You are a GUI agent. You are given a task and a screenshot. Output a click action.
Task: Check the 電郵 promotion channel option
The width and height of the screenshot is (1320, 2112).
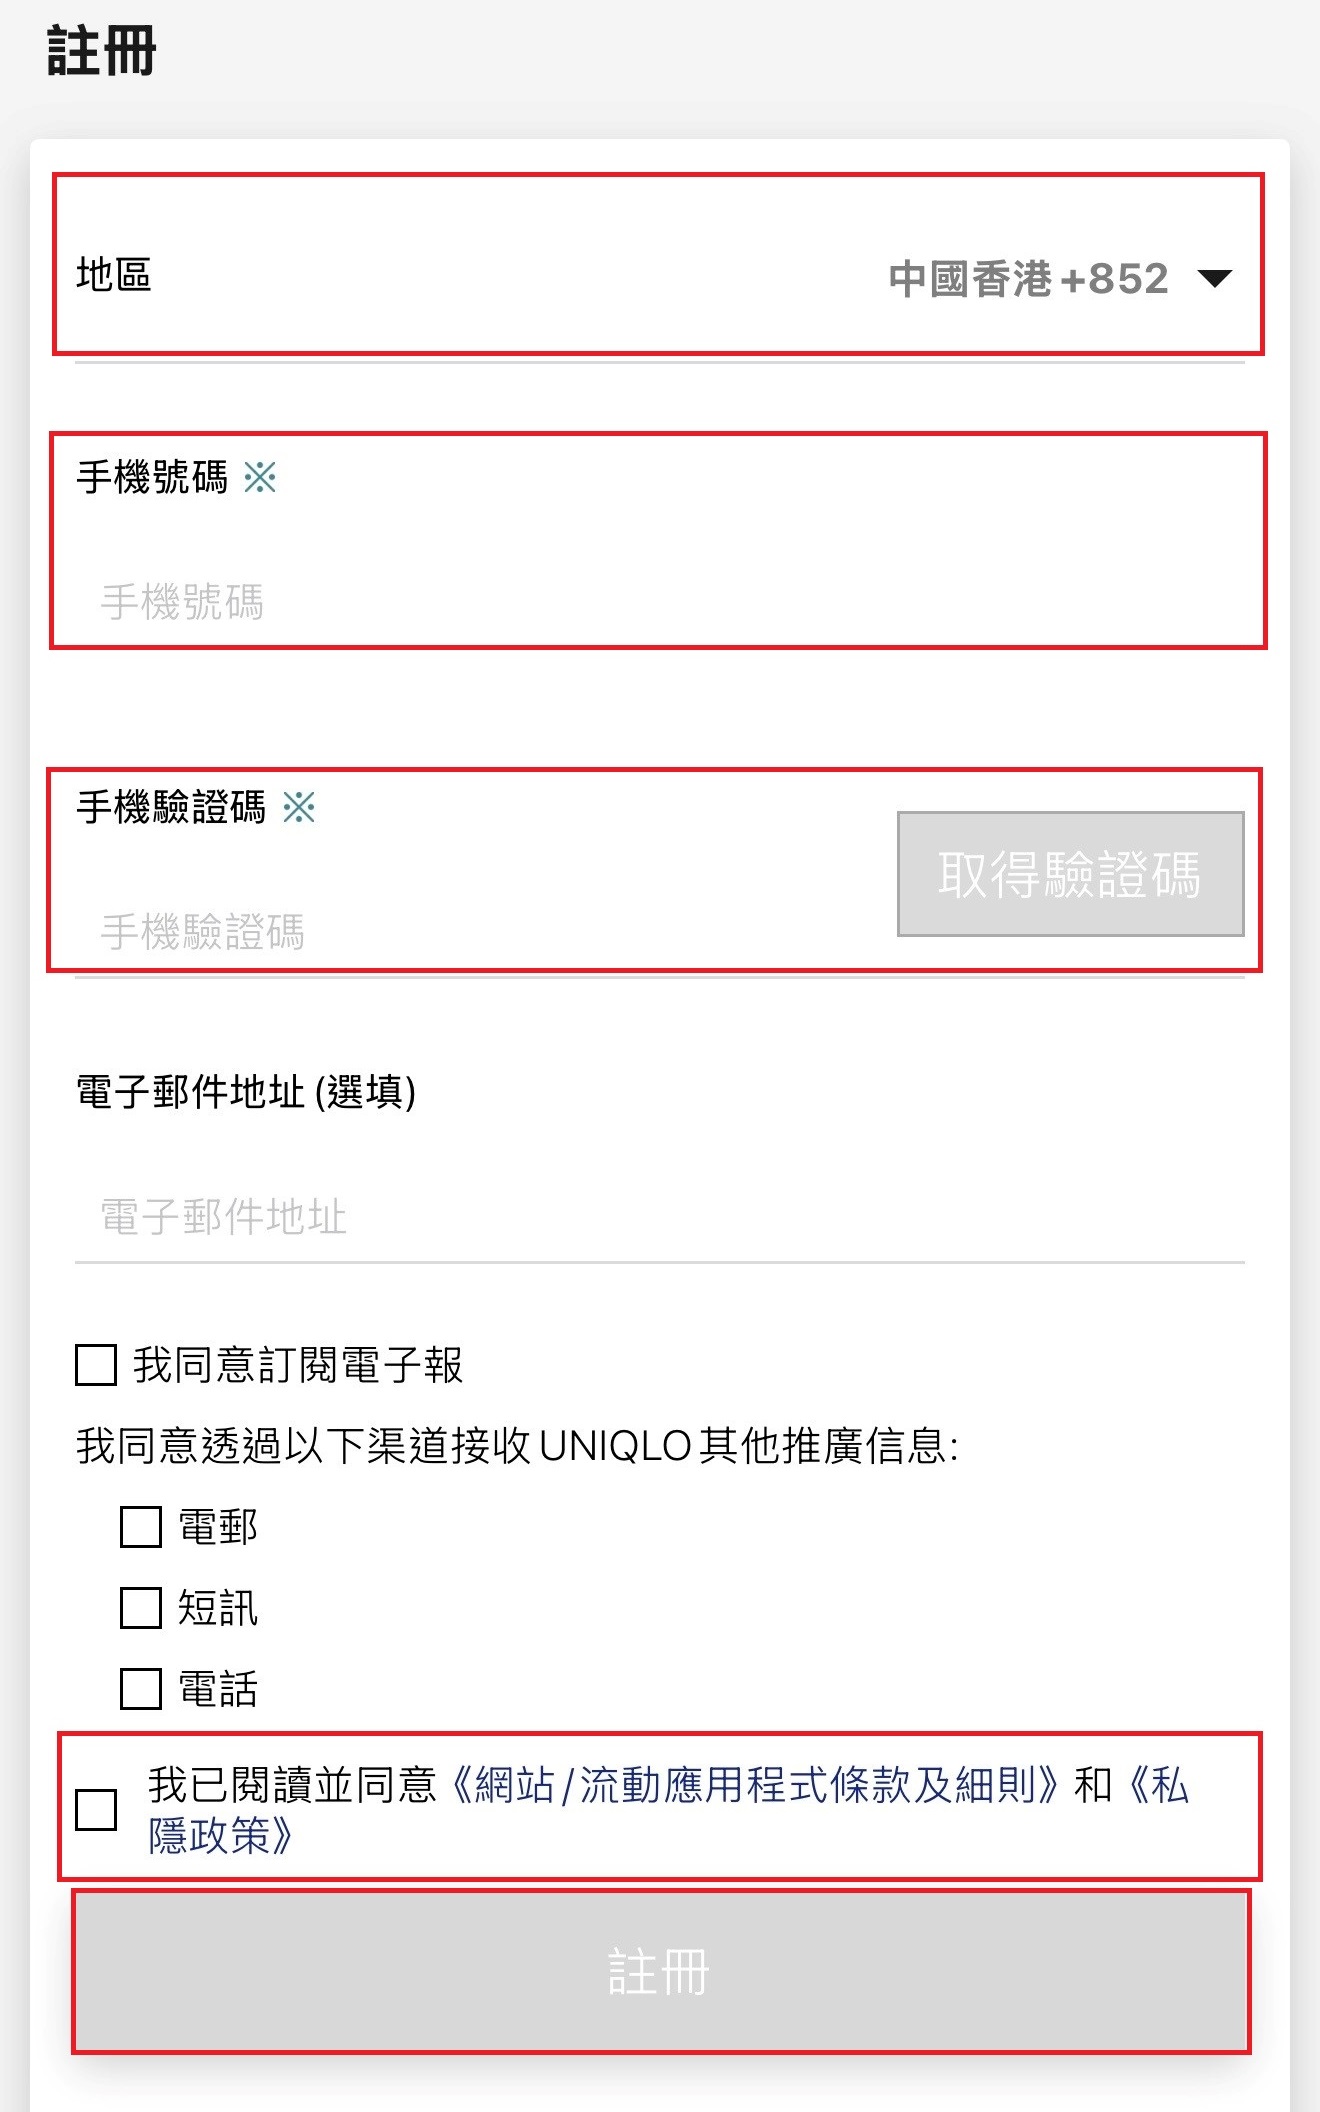[139, 1527]
